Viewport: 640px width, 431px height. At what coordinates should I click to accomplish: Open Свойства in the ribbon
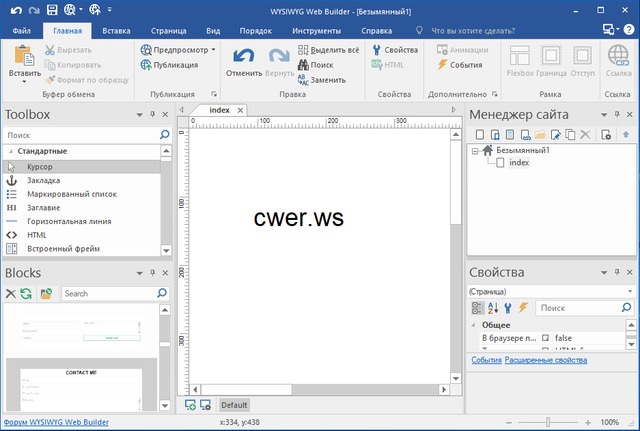pos(393,49)
